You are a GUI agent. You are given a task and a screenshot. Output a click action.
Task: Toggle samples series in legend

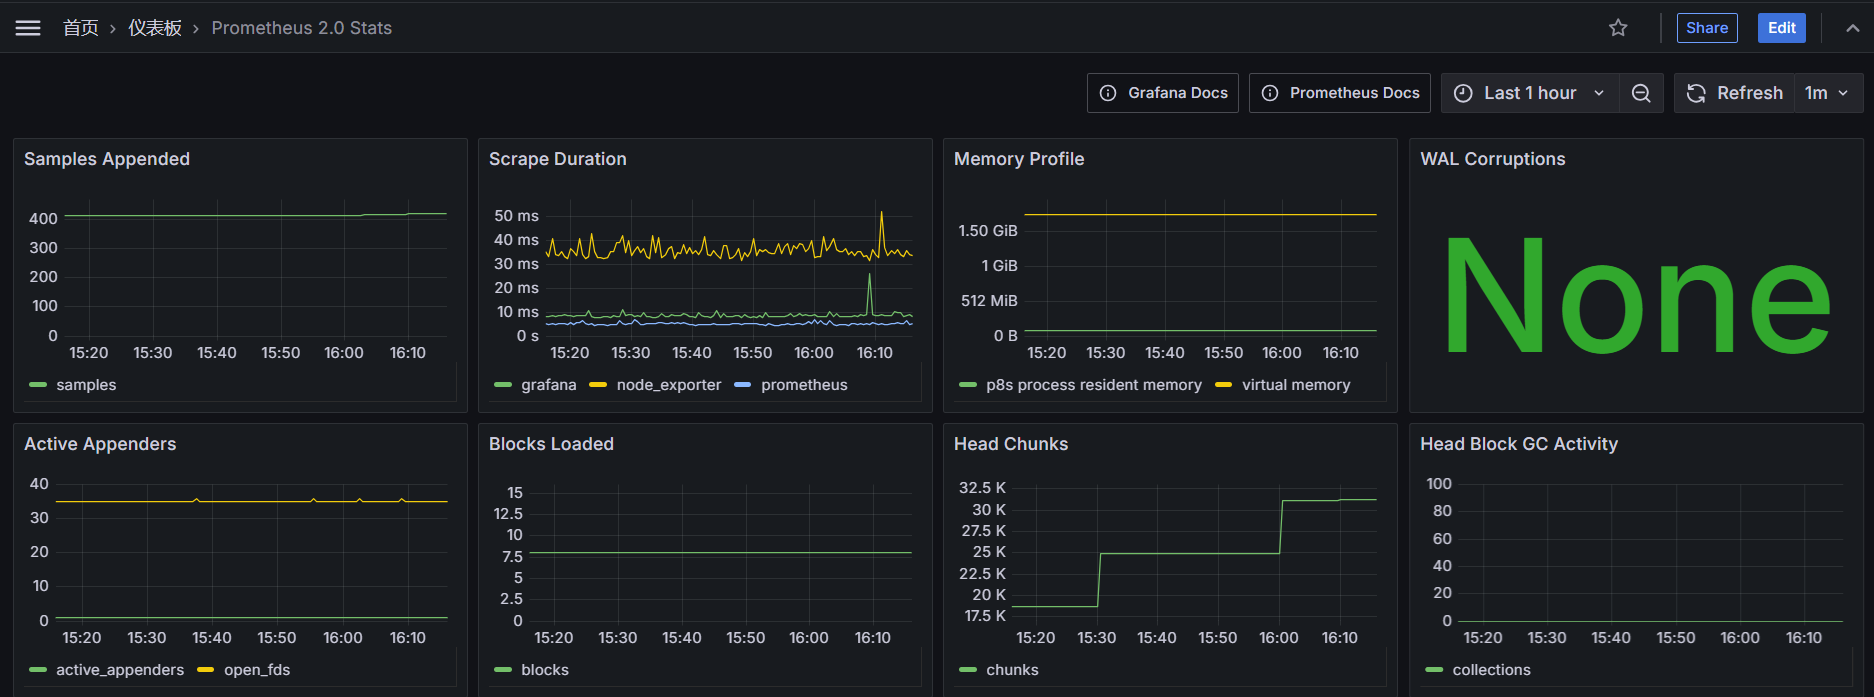pyautogui.click(x=86, y=385)
